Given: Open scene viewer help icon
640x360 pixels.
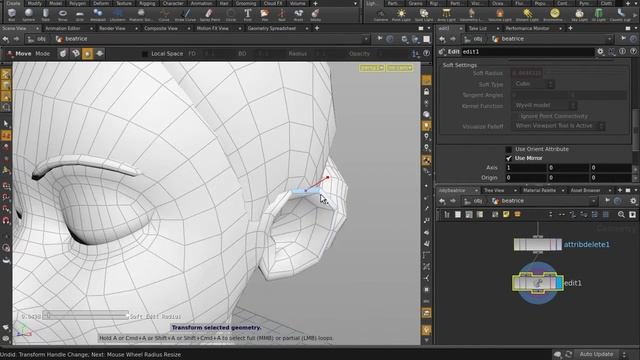Looking at the screenshot, I should [427, 53].
